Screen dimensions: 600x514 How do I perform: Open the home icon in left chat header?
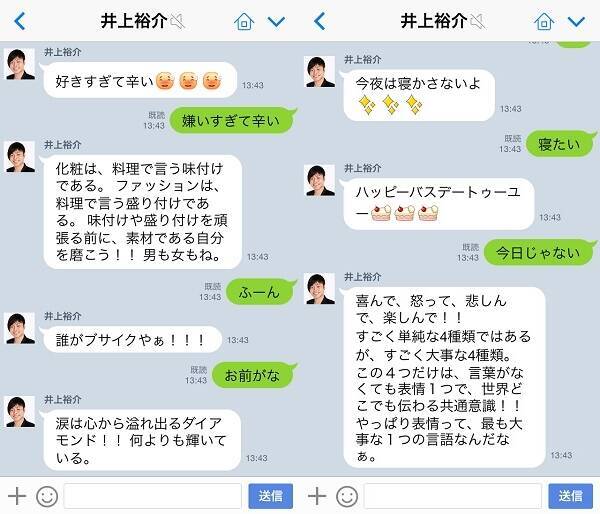coord(244,21)
